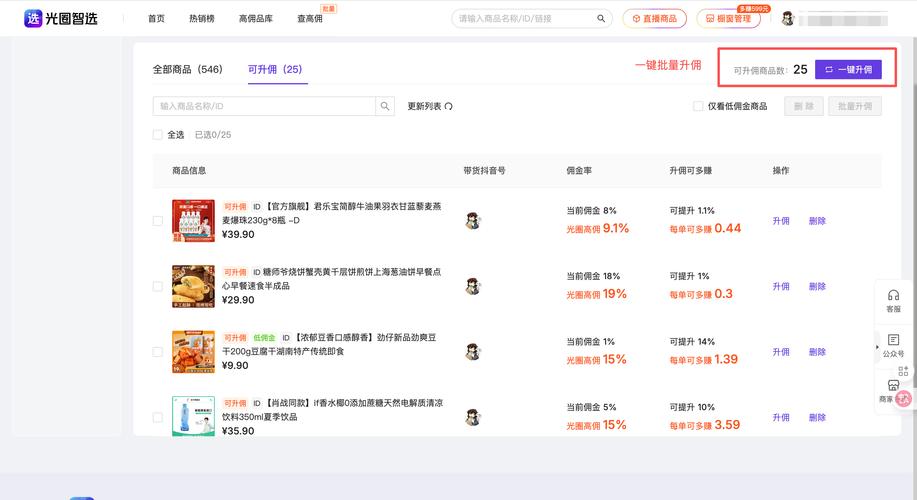Click the ¥9.90 price text

click(x=235, y=365)
